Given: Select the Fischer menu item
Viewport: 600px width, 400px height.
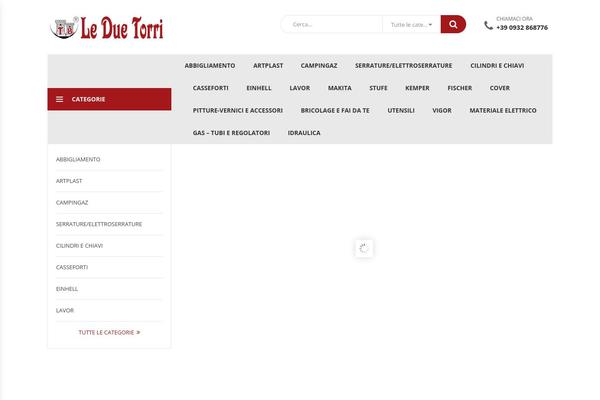Looking at the screenshot, I should pos(460,88).
